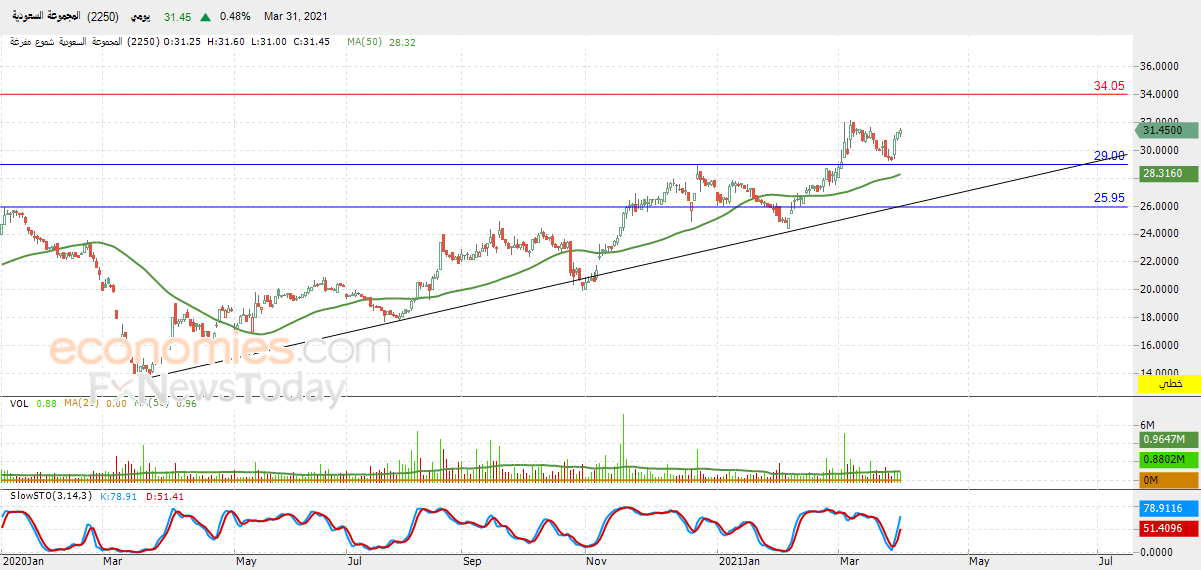
Task: Click the SlowSTO(3,14,3) indicator label
Action: tap(47, 495)
